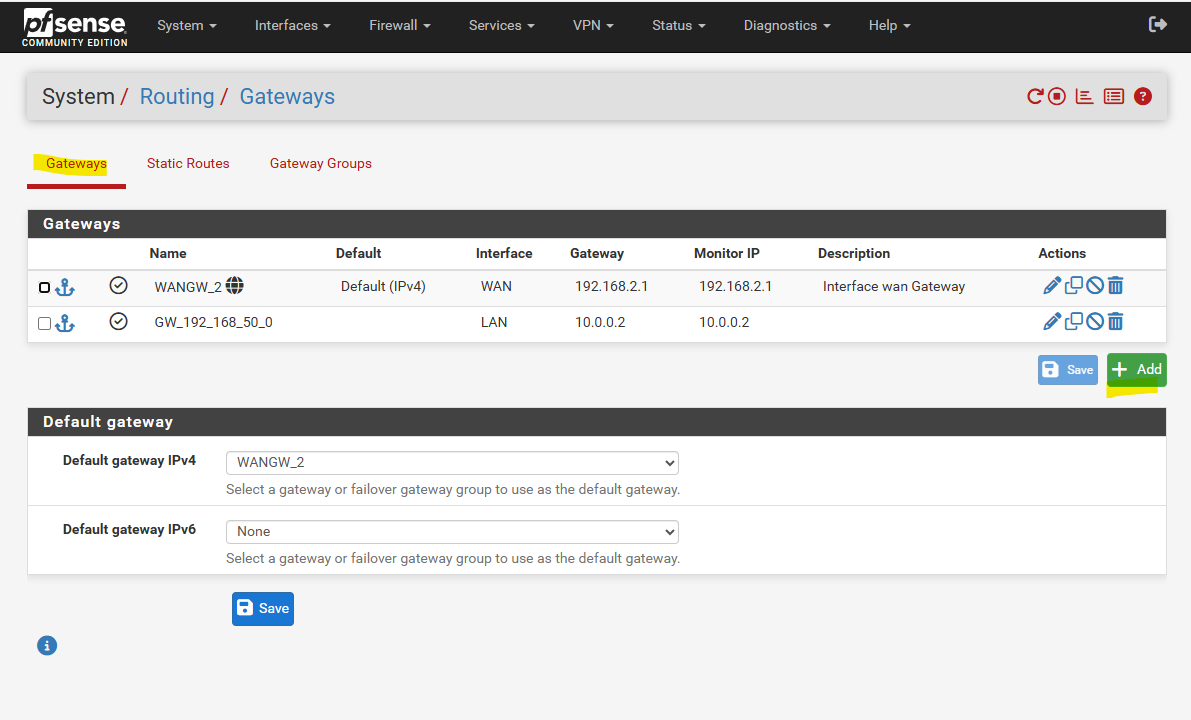Click gateway address 192.168.2.1 in the Gateway column

point(611,286)
